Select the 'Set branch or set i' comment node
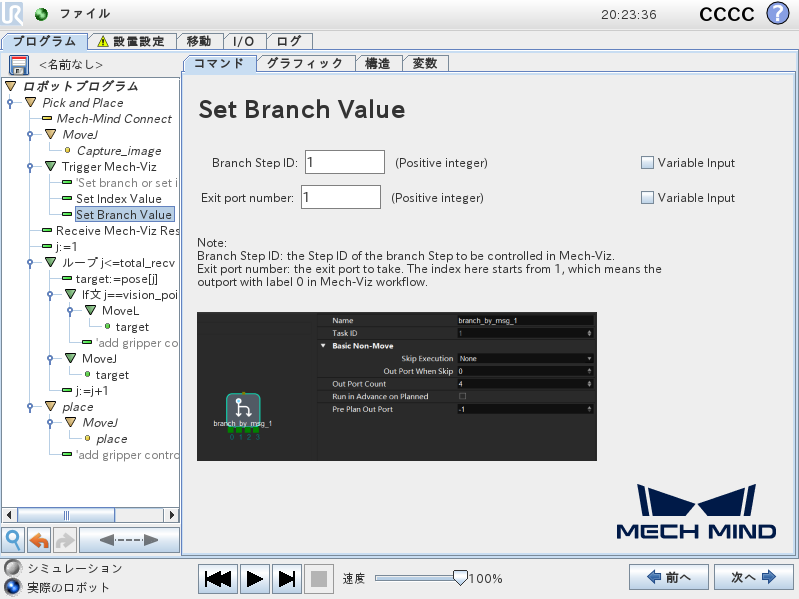Image resolution: width=799 pixels, height=599 pixels. pyautogui.click(x=127, y=183)
